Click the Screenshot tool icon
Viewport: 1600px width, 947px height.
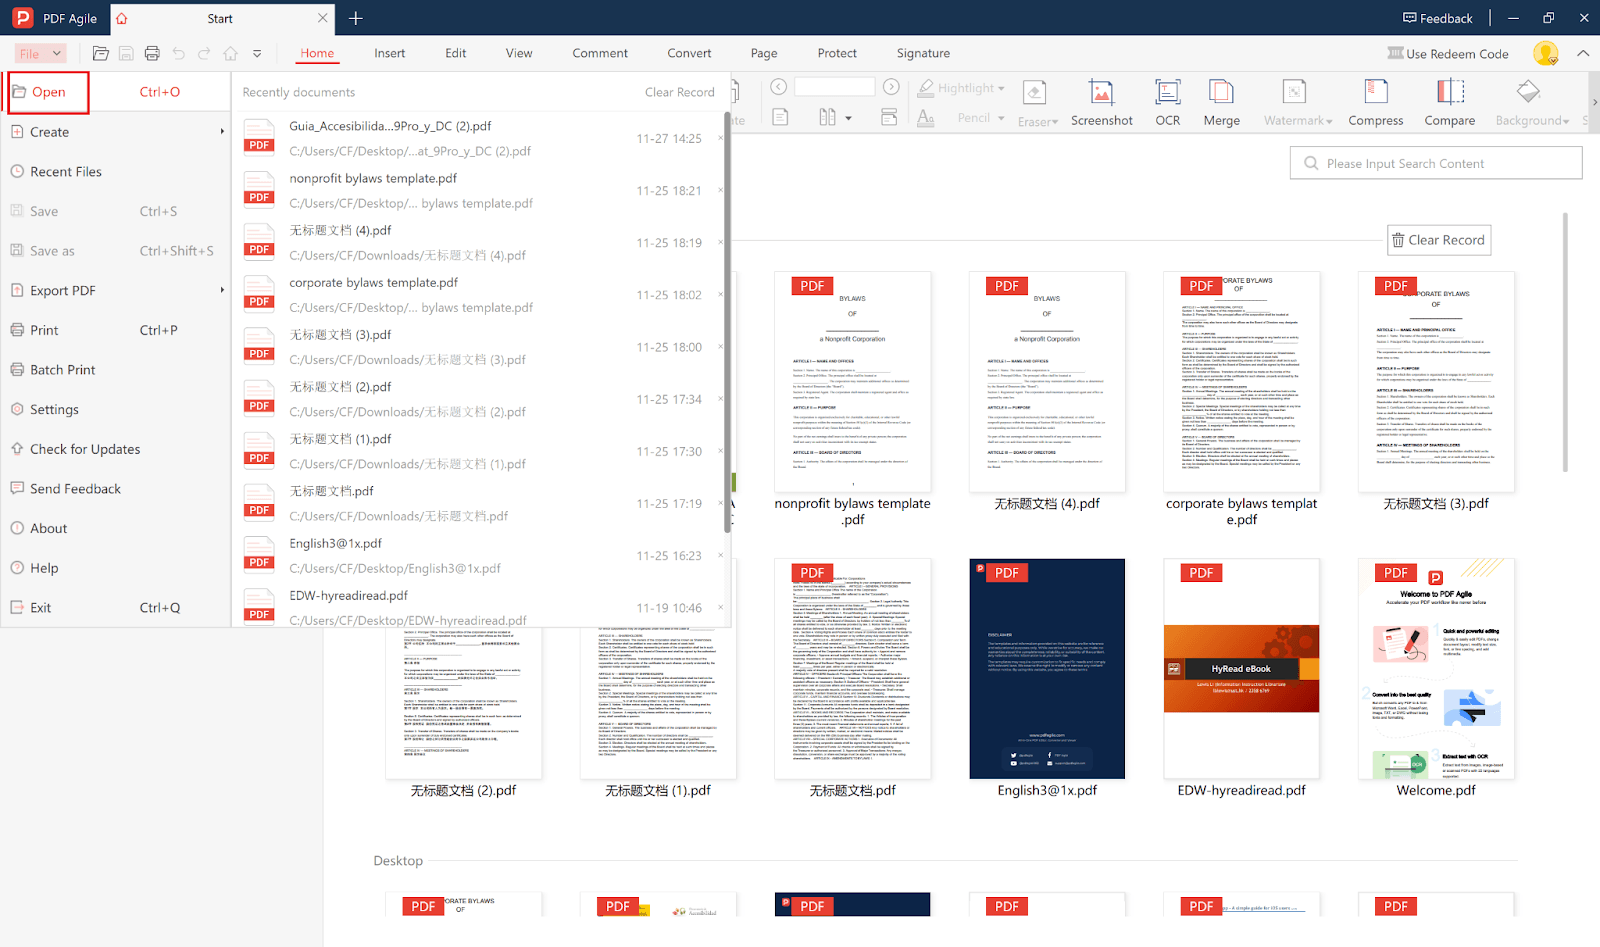1101,93
